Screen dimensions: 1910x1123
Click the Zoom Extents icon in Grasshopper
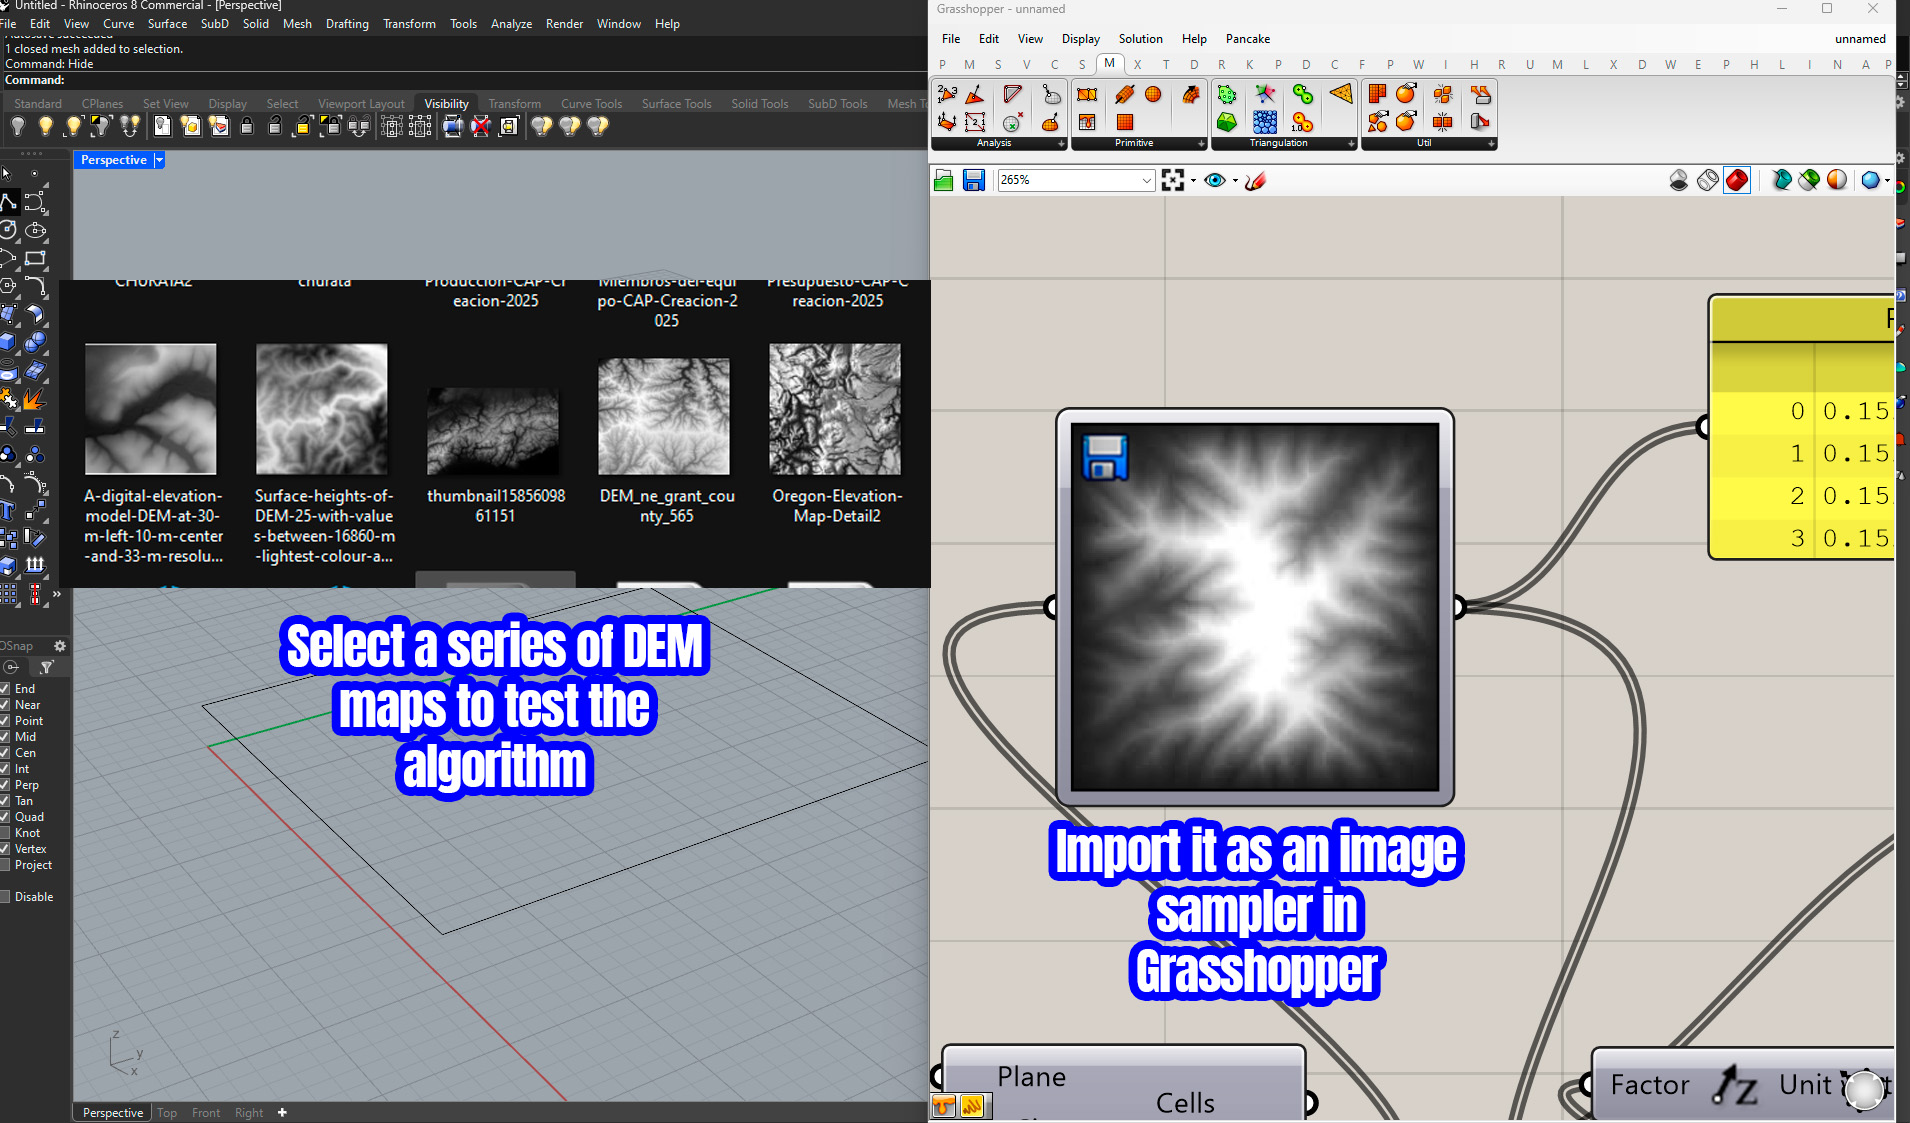pos(1173,180)
